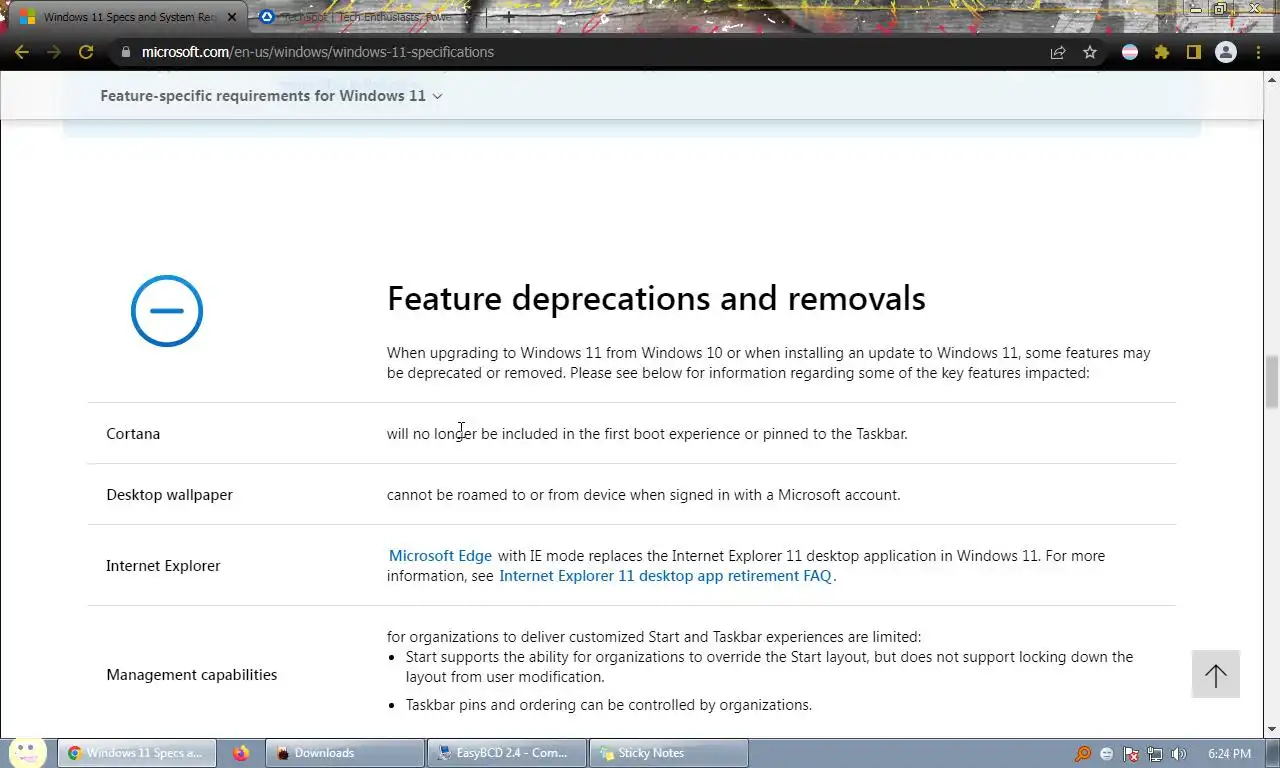Click the Cortana row label
This screenshot has width=1280, height=768.
click(x=133, y=434)
